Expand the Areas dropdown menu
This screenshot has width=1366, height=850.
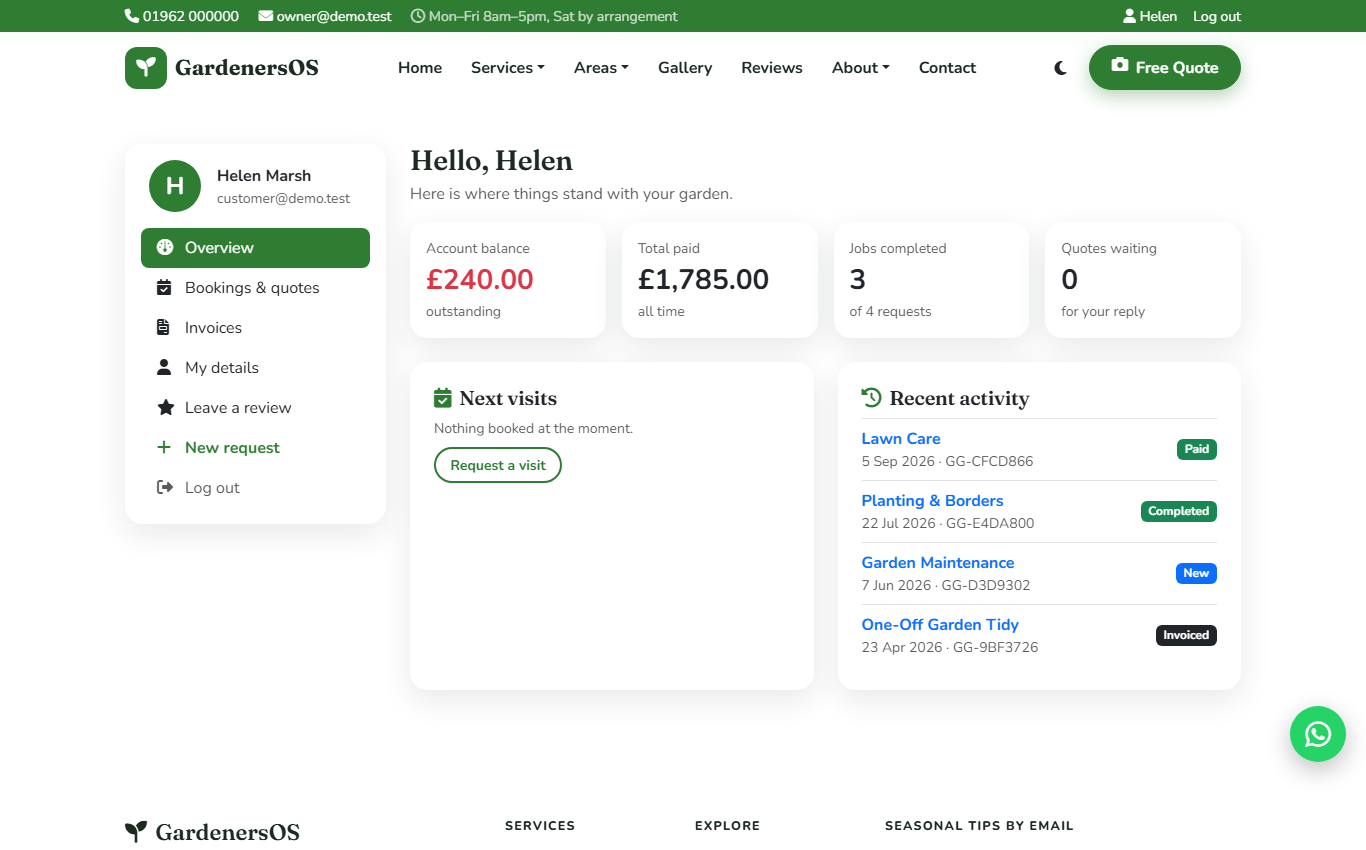coord(601,68)
